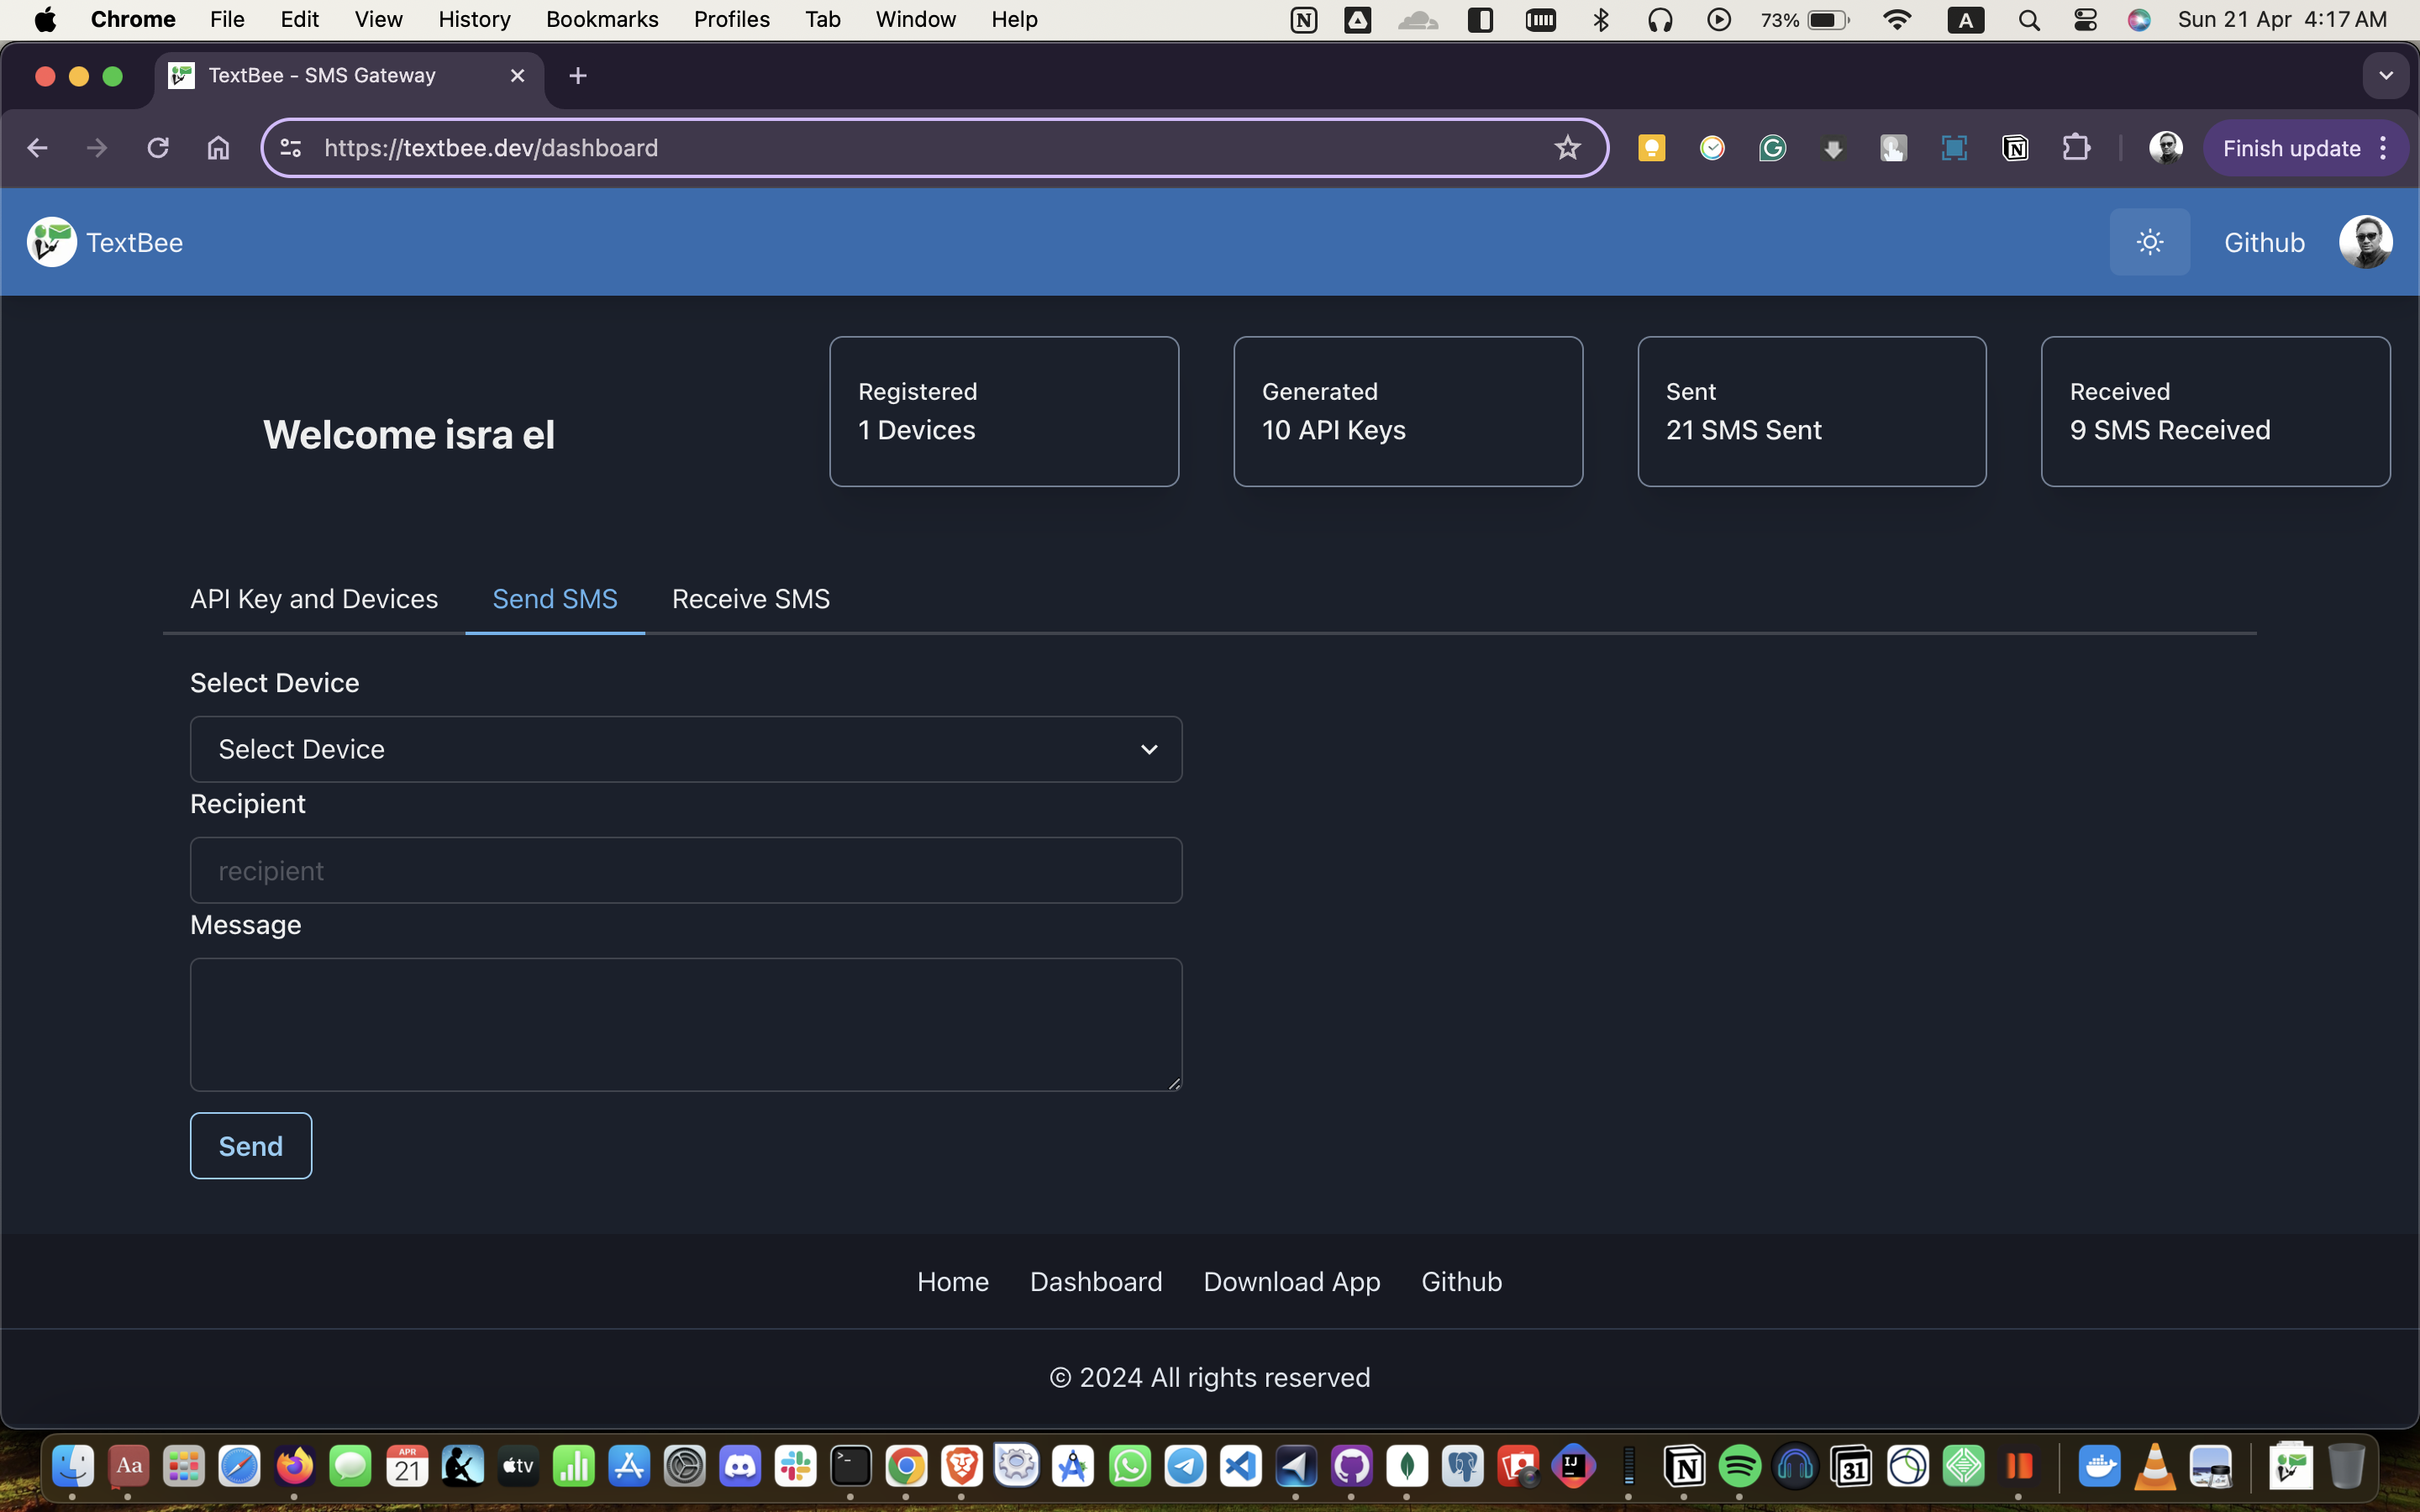Open the Bookmarks menu
The width and height of the screenshot is (2420, 1512).
(602, 19)
